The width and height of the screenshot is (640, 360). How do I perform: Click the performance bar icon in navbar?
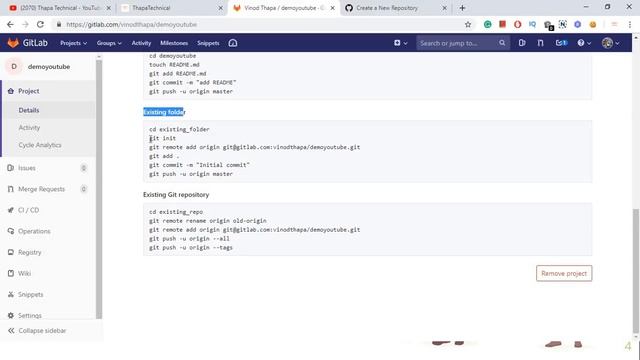coord(233,43)
